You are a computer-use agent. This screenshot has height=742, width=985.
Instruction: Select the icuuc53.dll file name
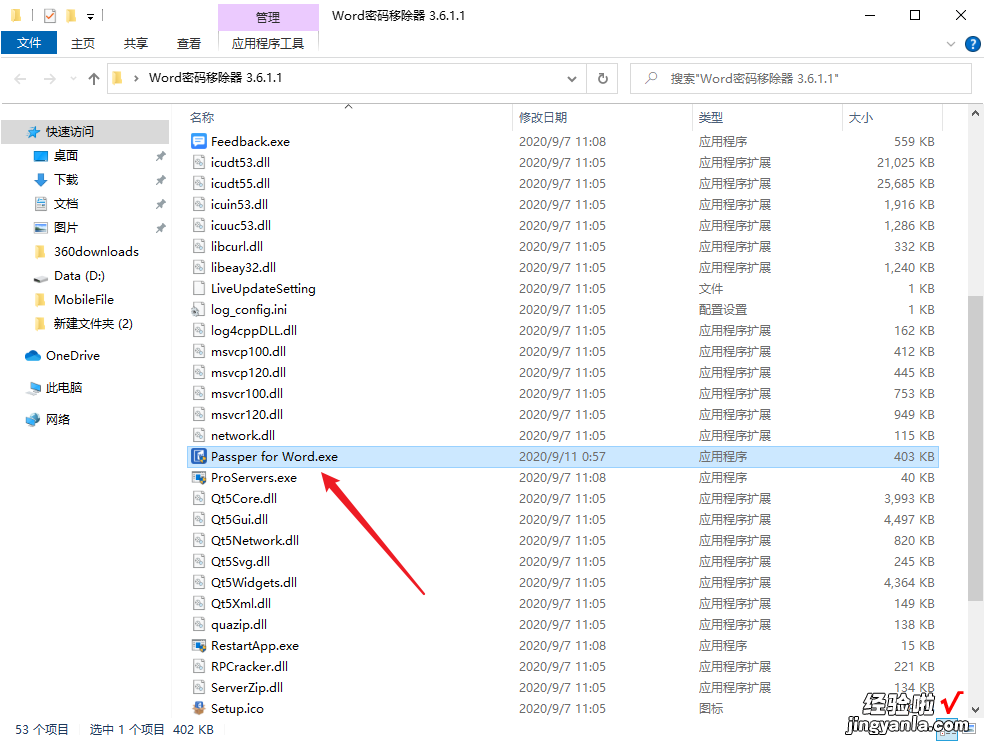pyautogui.click(x=241, y=226)
